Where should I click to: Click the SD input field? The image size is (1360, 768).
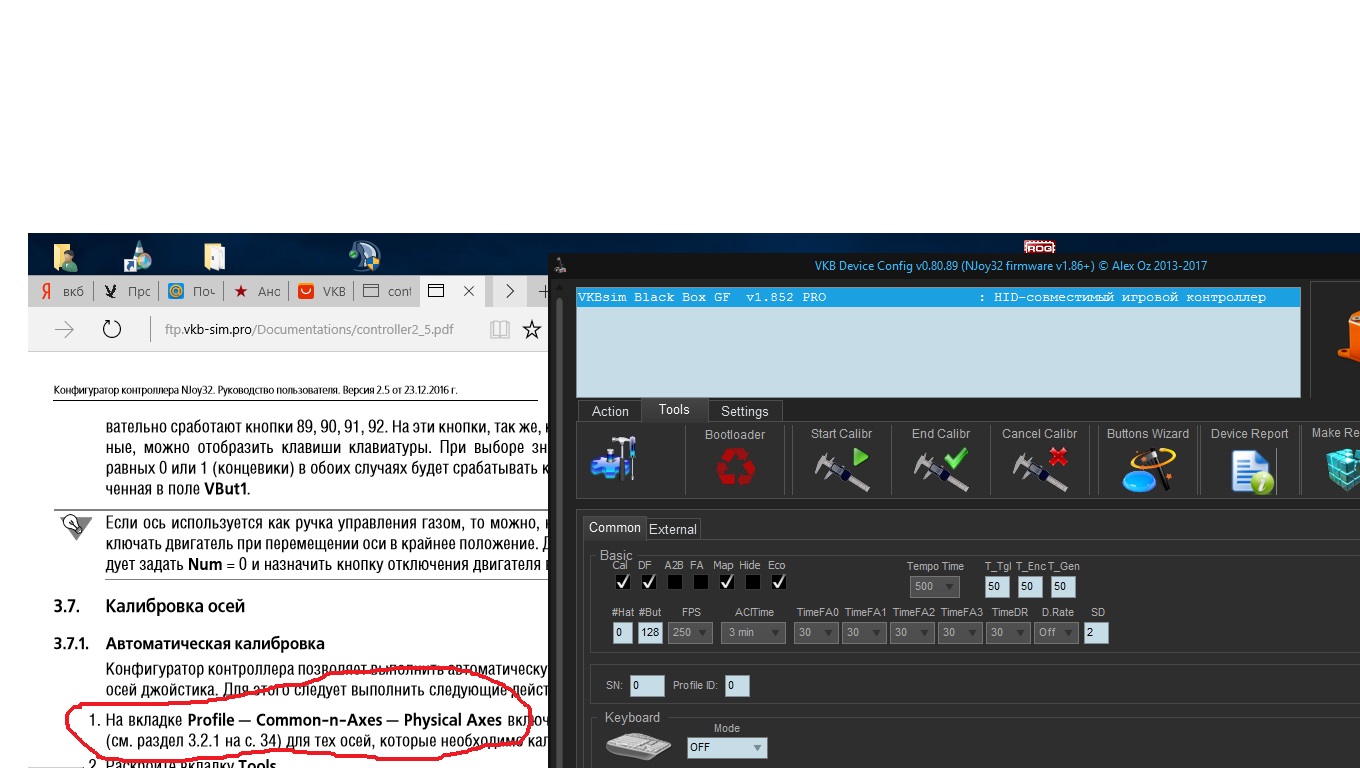point(1096,633)
